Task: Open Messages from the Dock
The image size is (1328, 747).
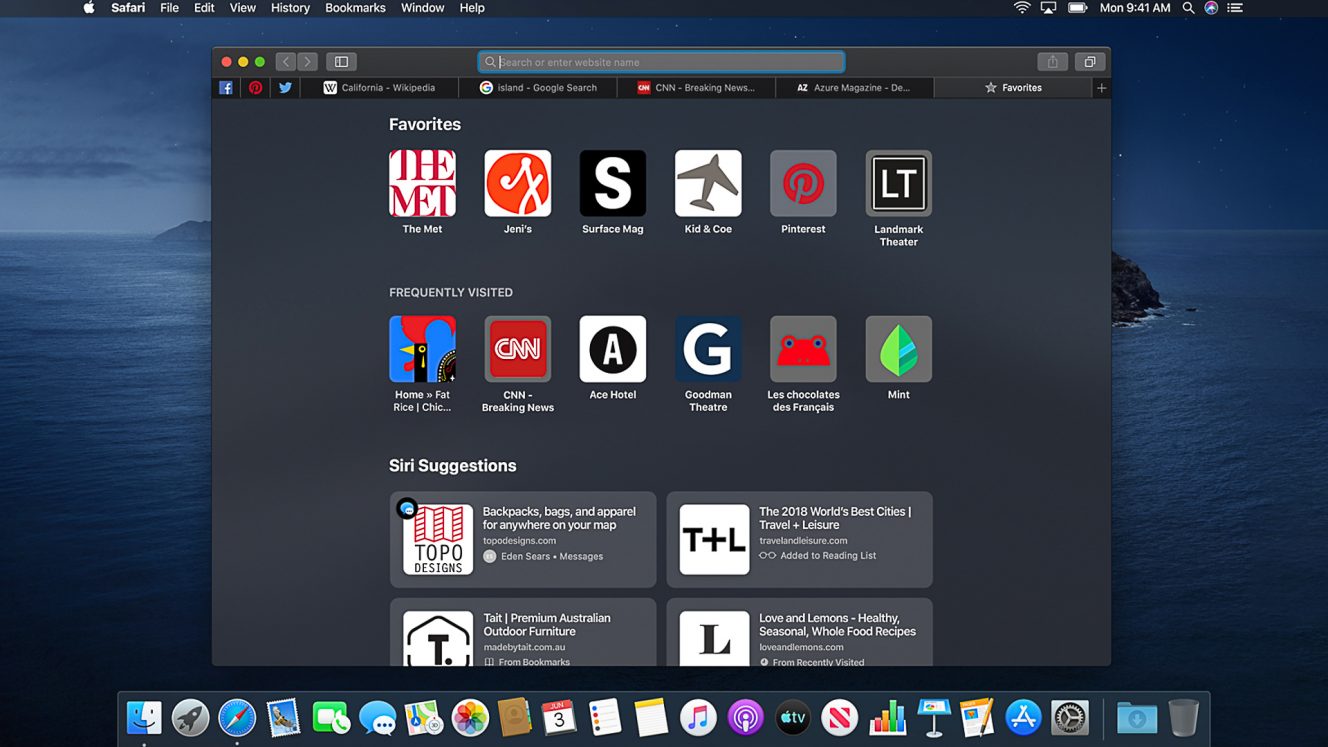Action: click(x=377, y=717)
